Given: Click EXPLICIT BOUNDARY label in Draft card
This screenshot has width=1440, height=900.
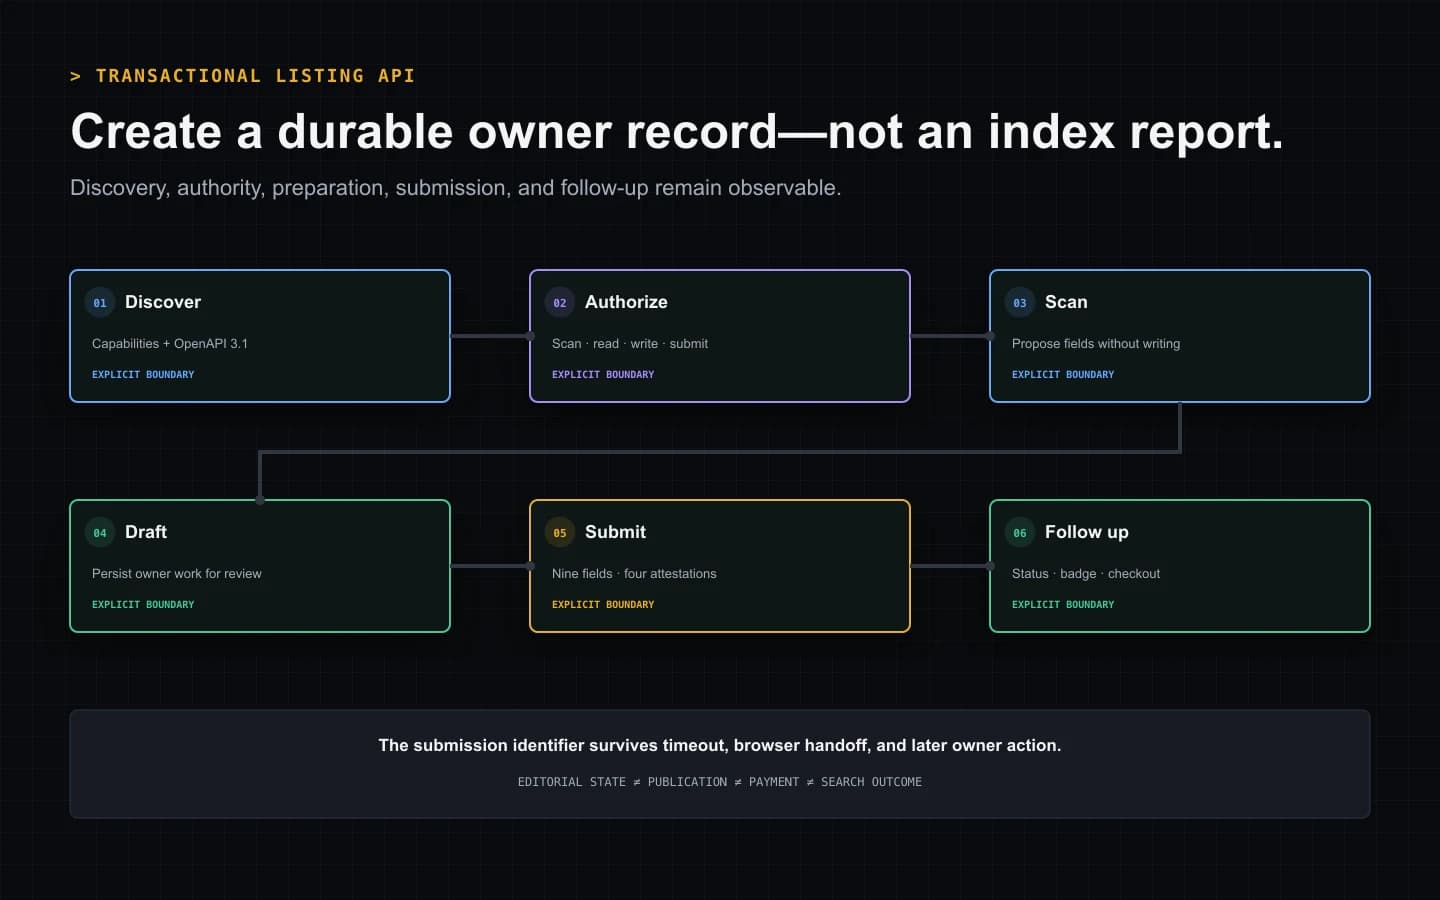Looking at the screenshot, I should (x=143, y=604).
